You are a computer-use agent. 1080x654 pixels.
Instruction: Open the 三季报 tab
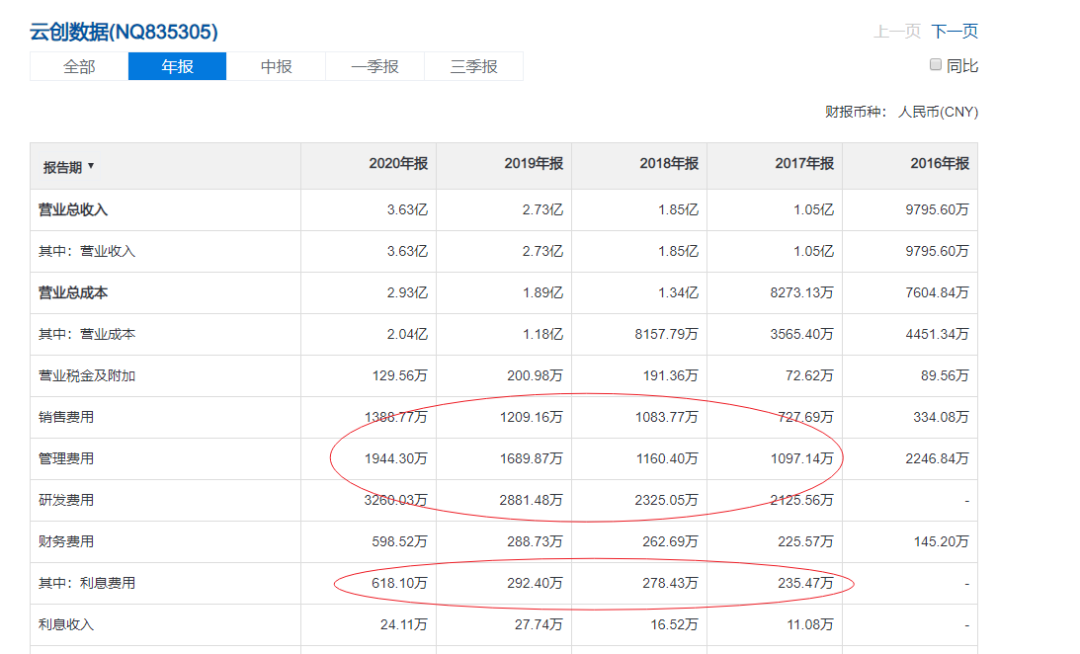474,66
